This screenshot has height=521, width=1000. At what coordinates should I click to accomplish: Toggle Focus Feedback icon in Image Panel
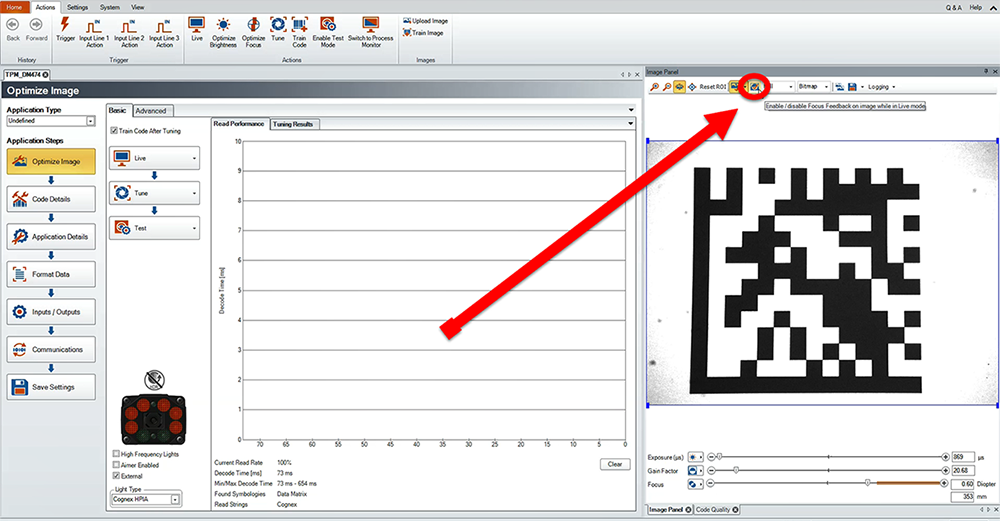(x=756, y=87)
